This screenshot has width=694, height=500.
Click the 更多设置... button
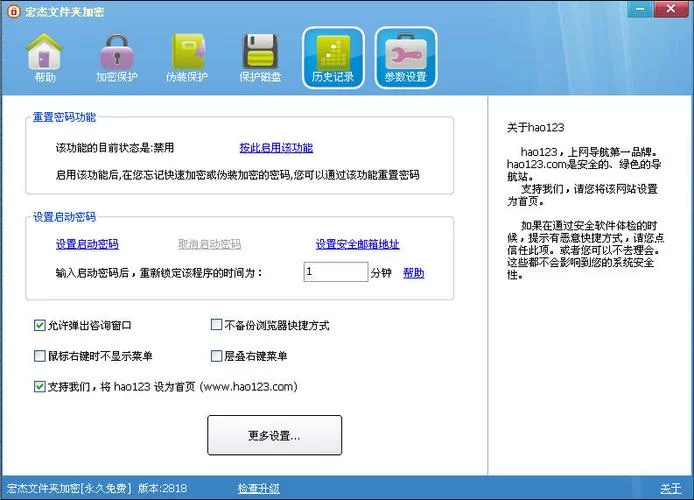coord(274,435)
